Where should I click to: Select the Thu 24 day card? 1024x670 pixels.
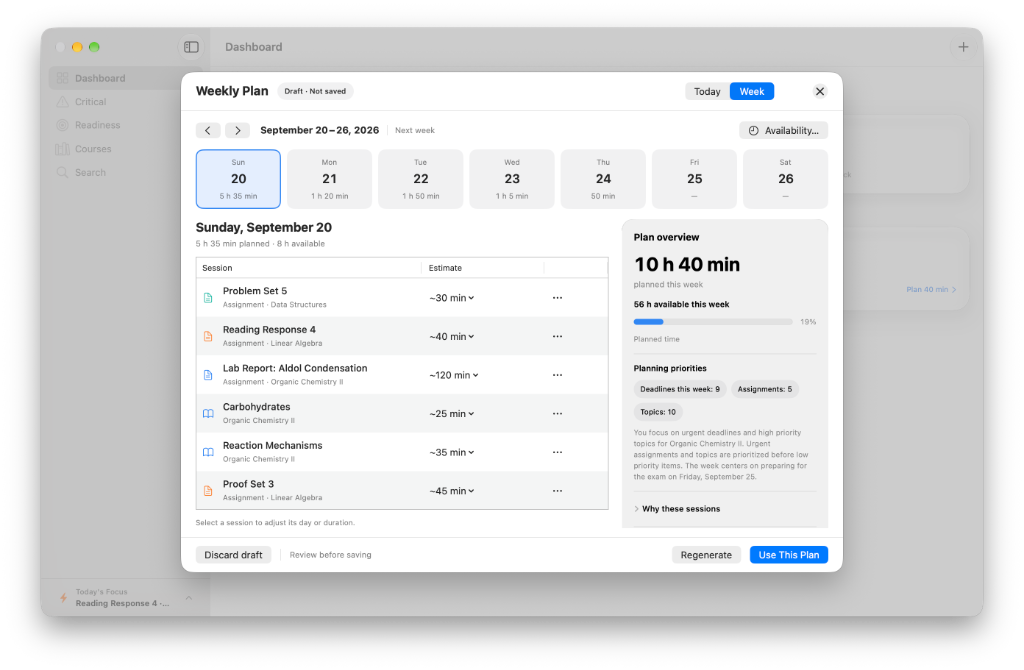point(603,179)
